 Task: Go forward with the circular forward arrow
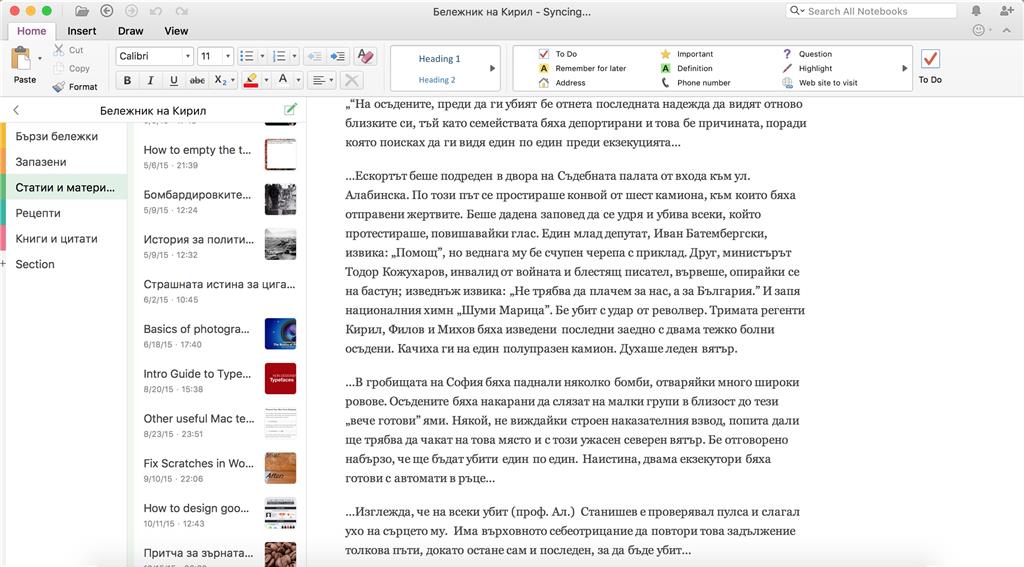(x=131, y=11)
